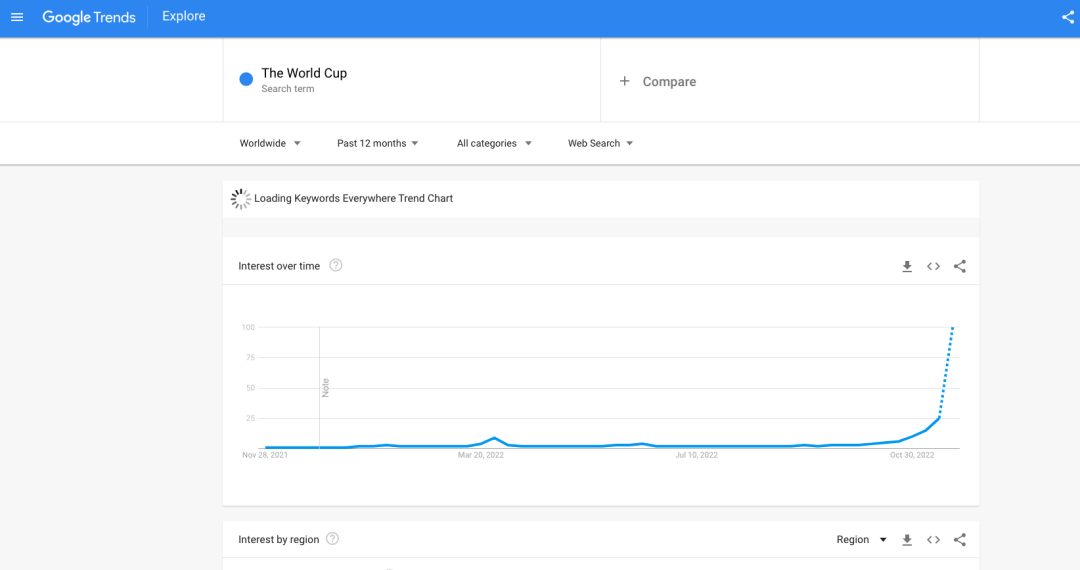Open the Web Search type dropdown
The height and width of the screenshot is (570, 1080).
[x=600, y=143]
